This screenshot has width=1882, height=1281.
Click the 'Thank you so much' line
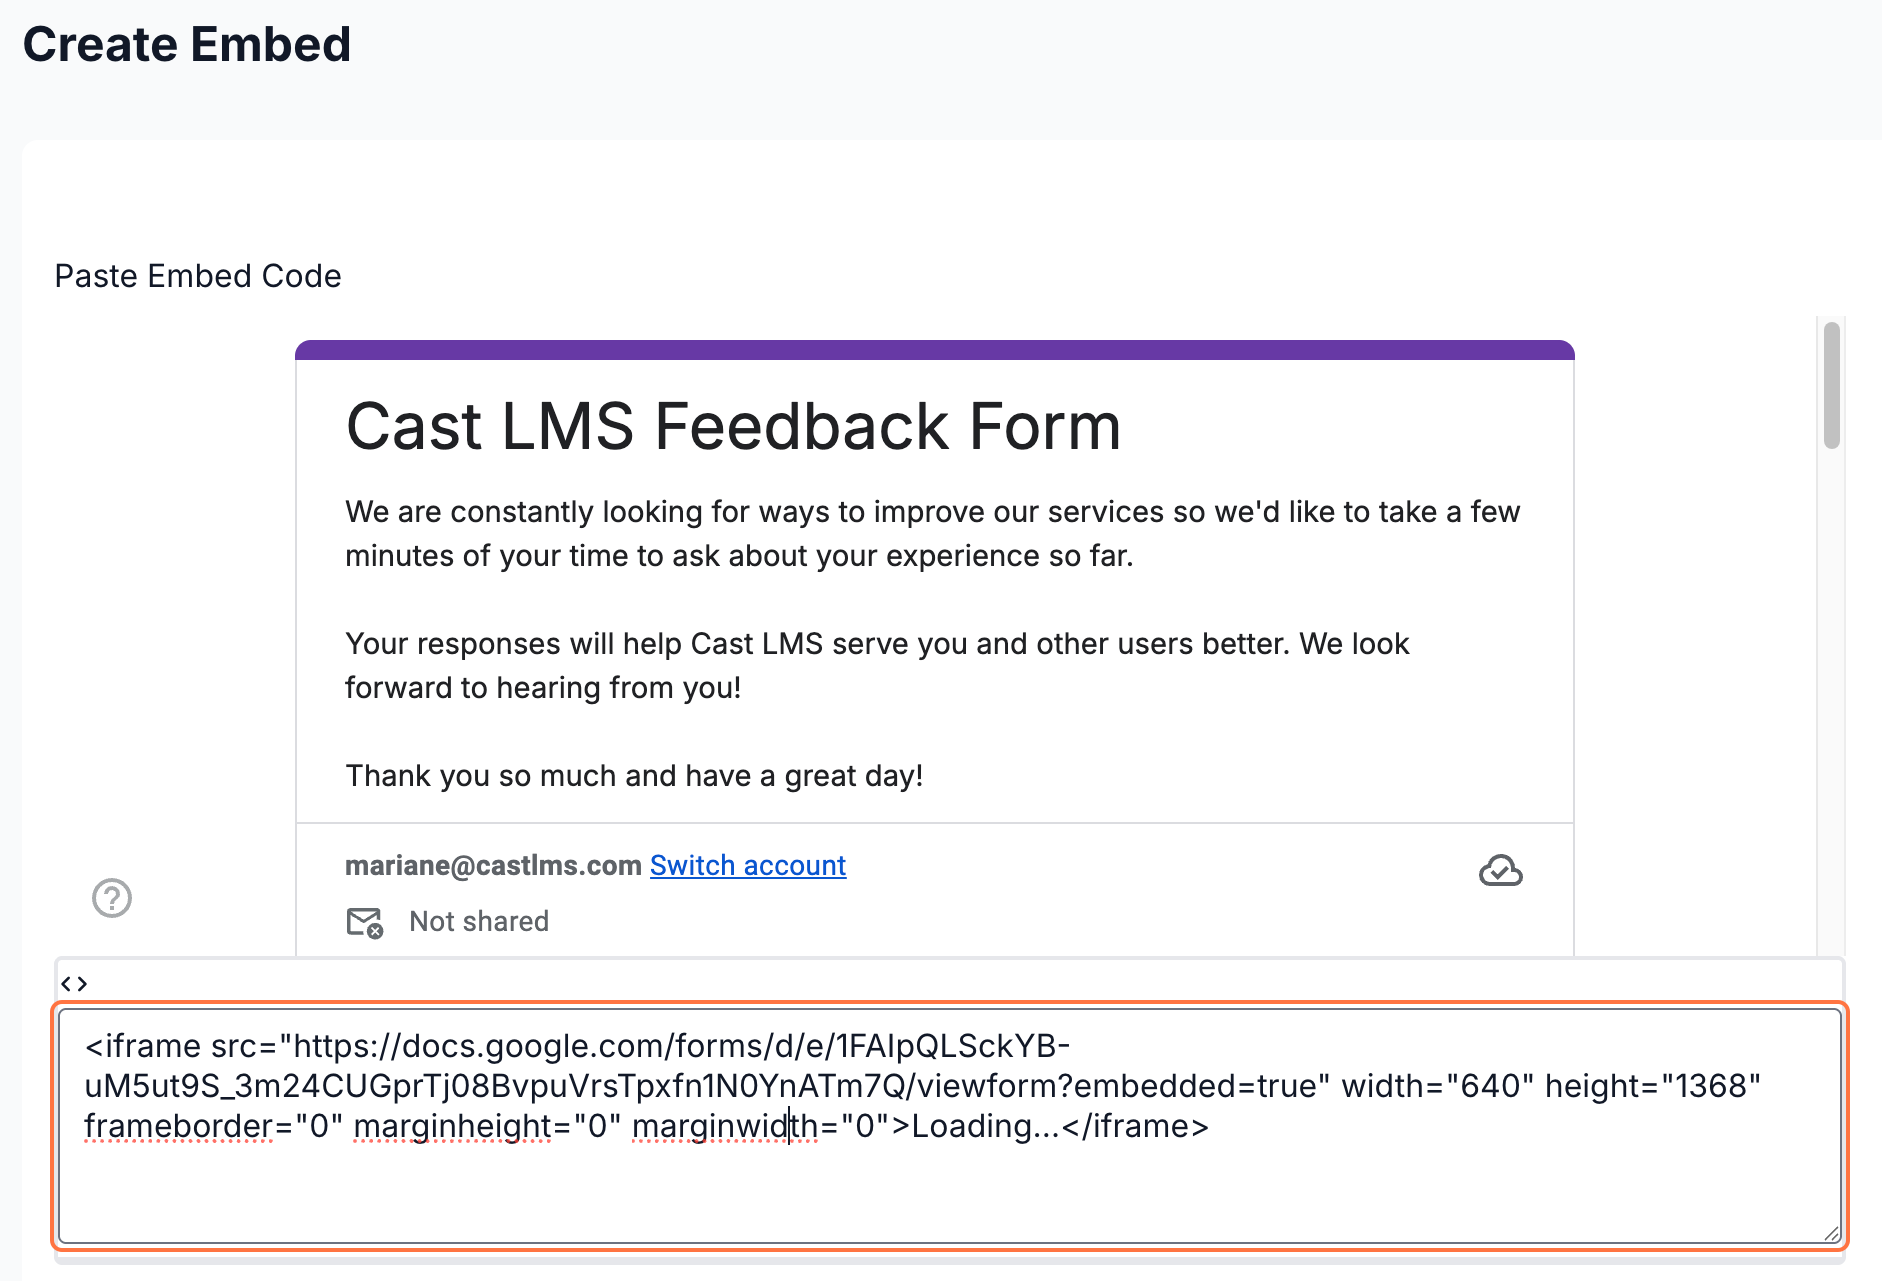point(634,776)
